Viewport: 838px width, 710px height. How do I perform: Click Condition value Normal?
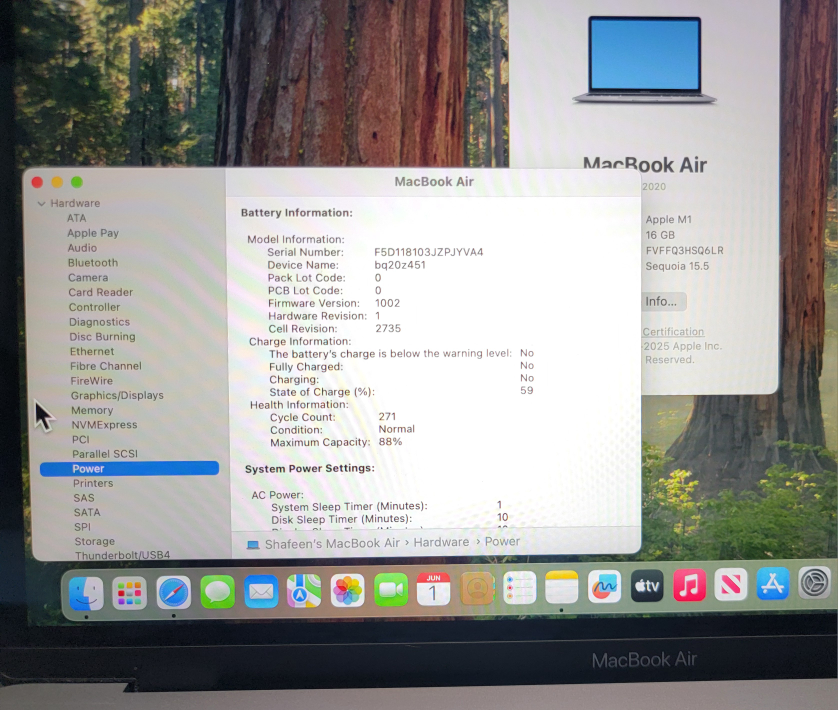click(397, 429)
